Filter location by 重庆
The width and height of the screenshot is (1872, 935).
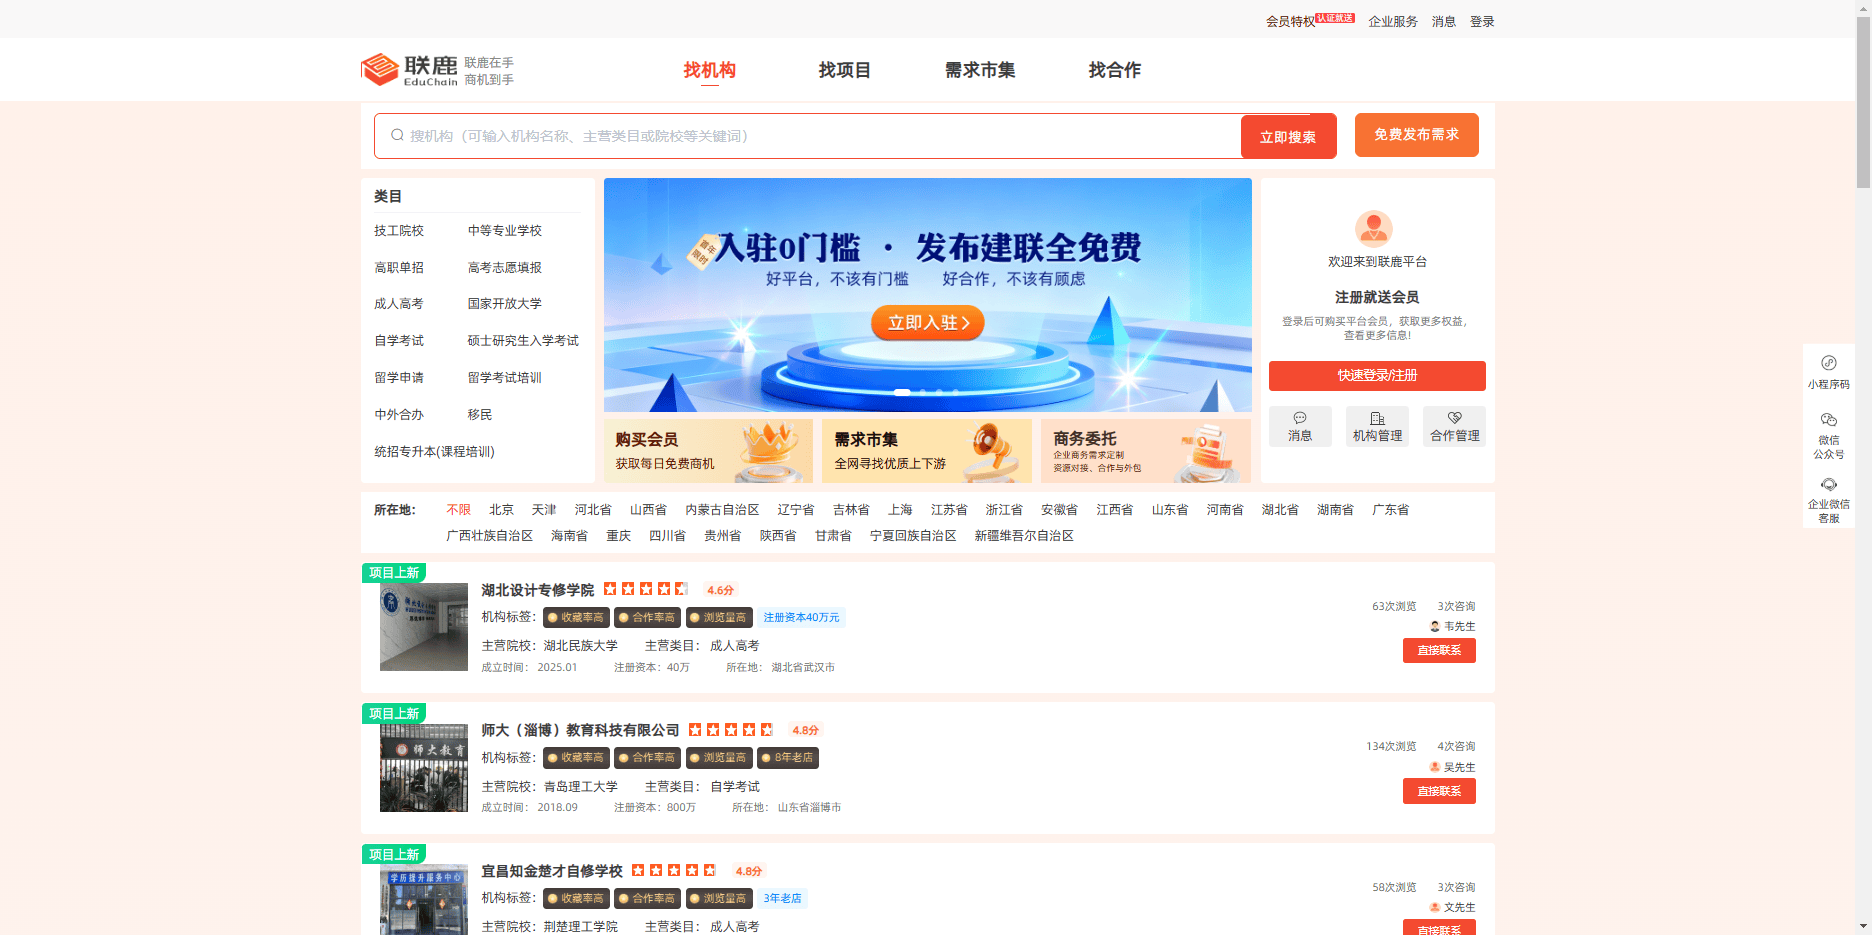(618, 536)
